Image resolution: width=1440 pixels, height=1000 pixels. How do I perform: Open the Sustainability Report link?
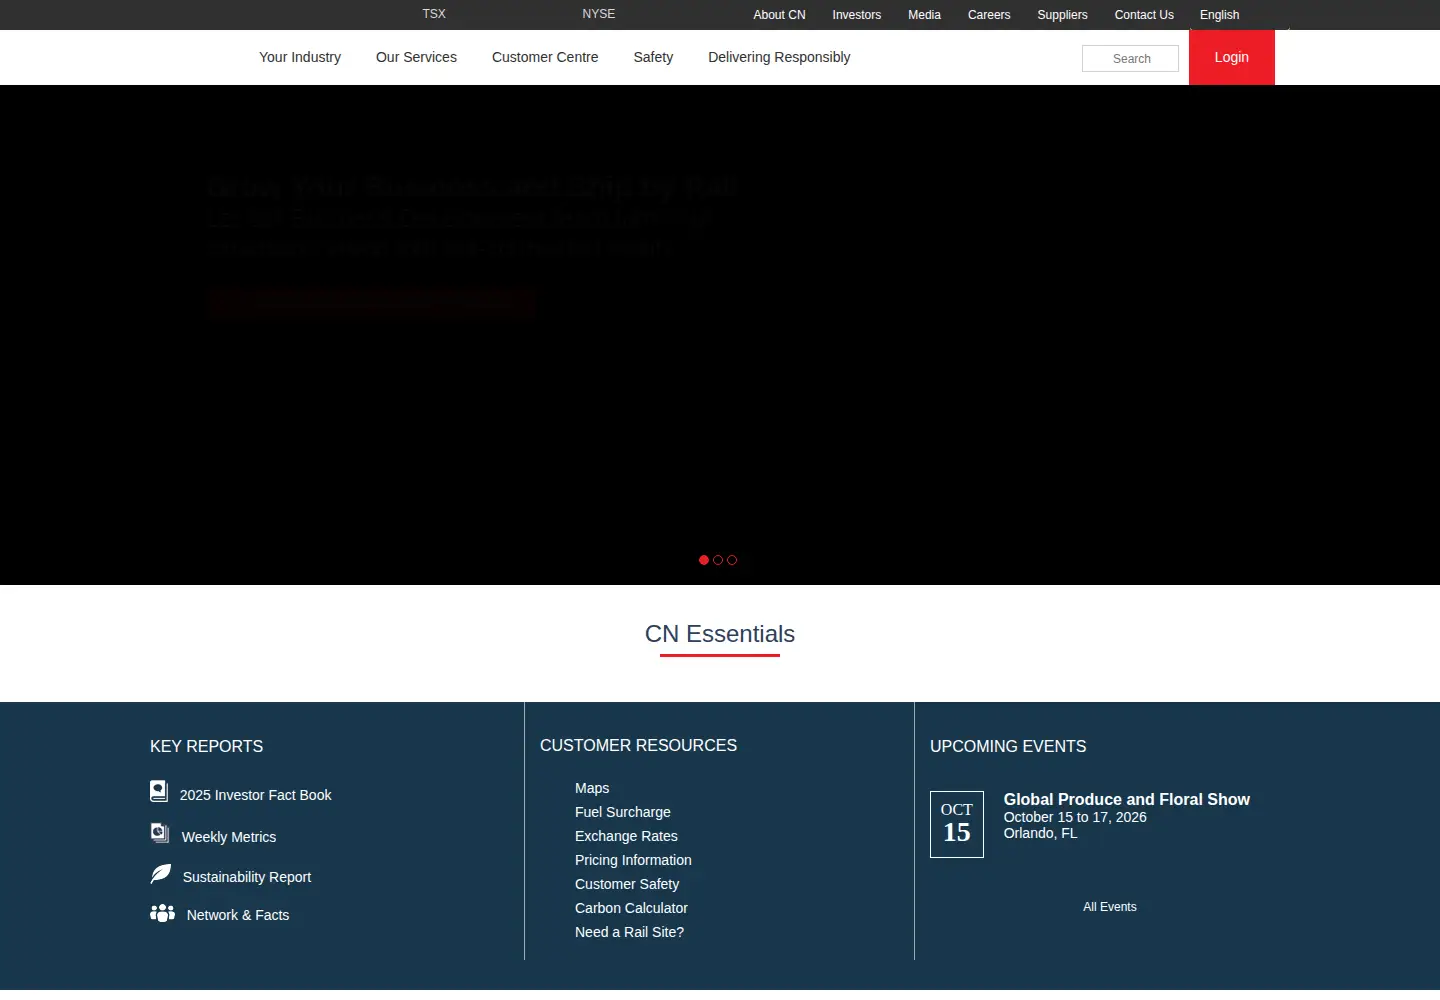tap(247, 877)
